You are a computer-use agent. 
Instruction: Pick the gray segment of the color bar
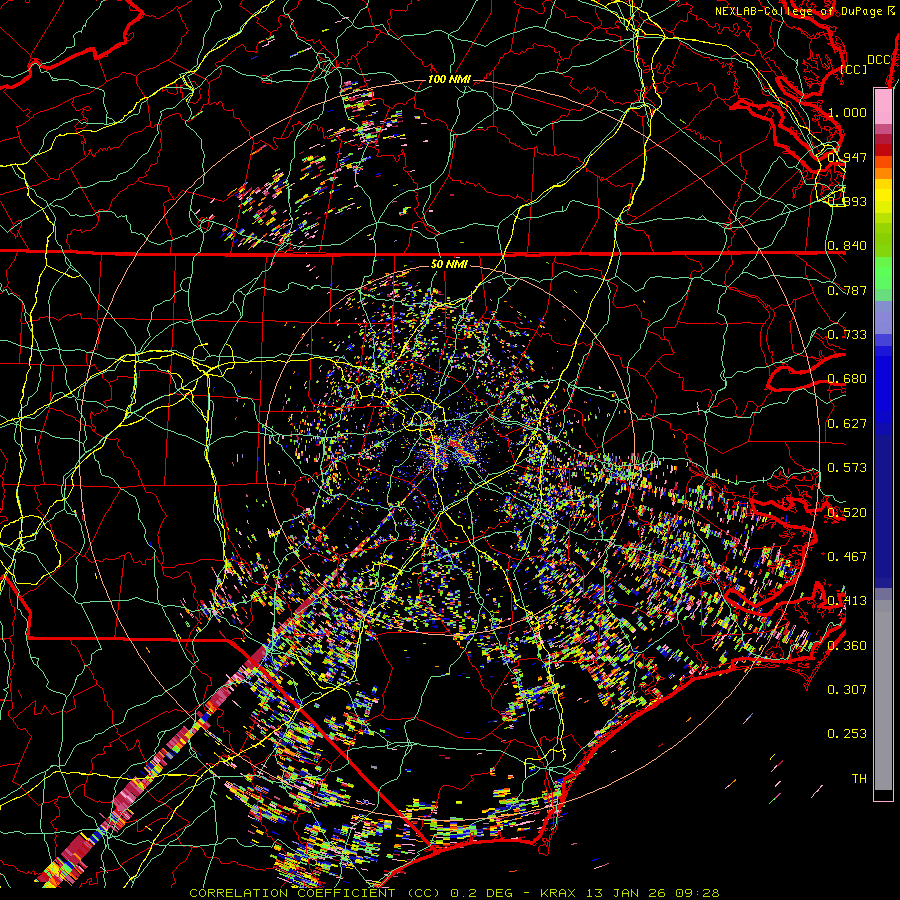coord(883,695)
